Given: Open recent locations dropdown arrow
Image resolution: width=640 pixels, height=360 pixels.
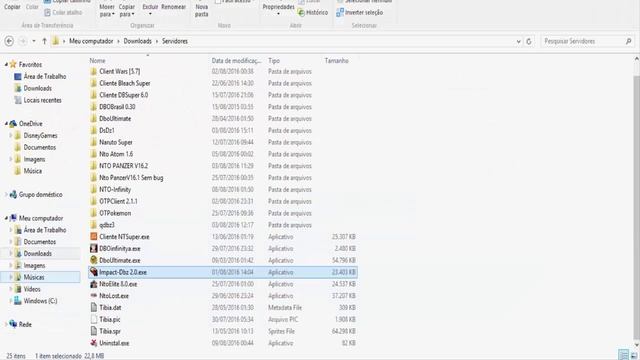Looking at the screenshot, I should coord(34,41).
